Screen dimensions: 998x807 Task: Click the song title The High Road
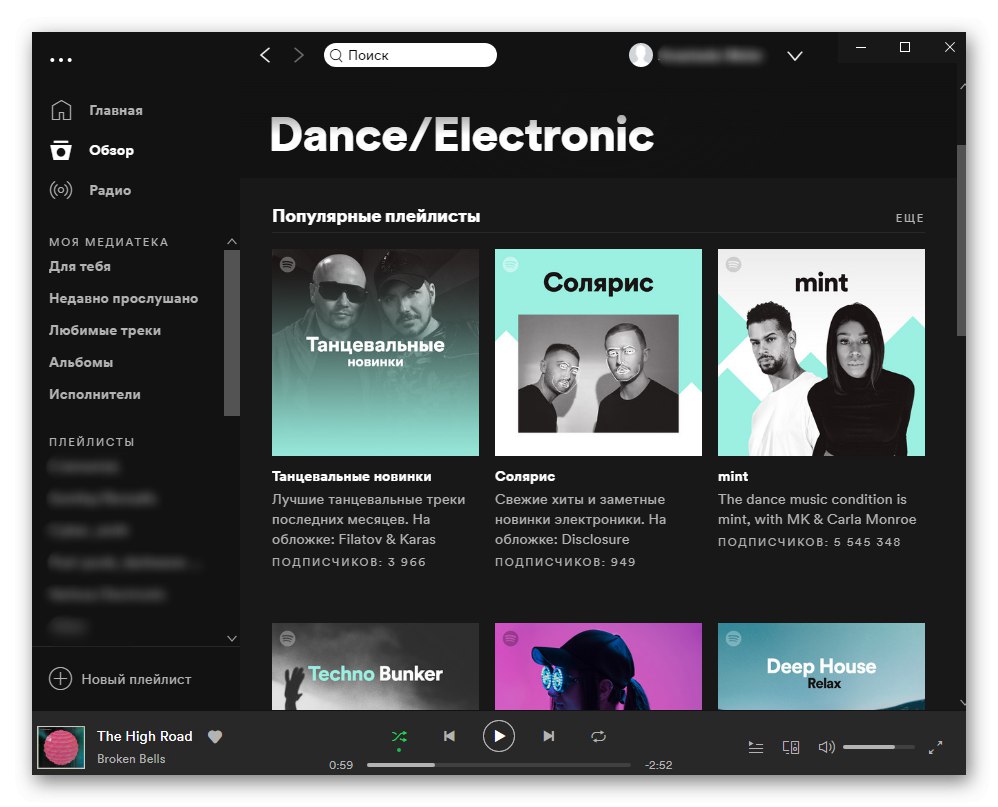[144, 736]
